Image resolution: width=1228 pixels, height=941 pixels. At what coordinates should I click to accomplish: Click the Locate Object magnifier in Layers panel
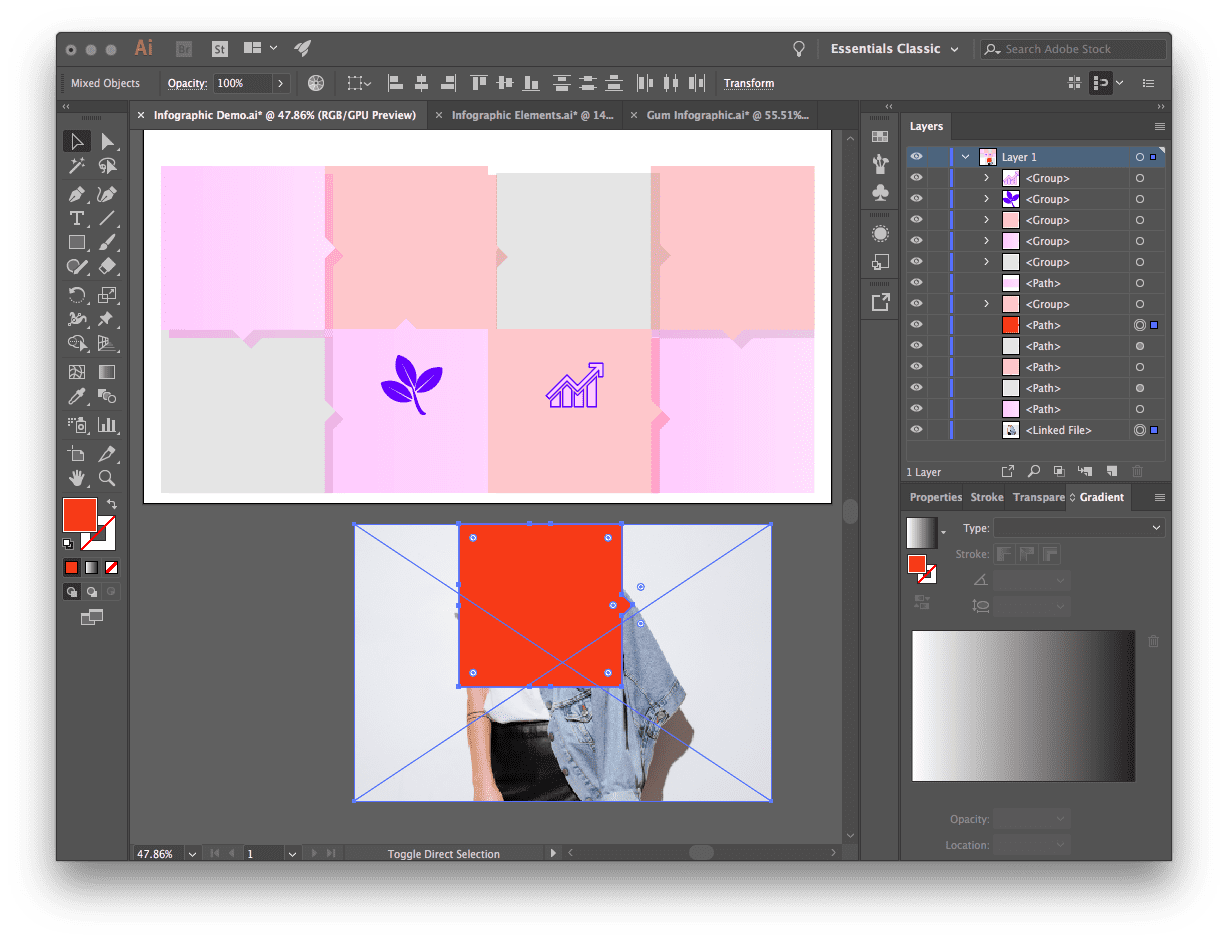[1033, 471]
